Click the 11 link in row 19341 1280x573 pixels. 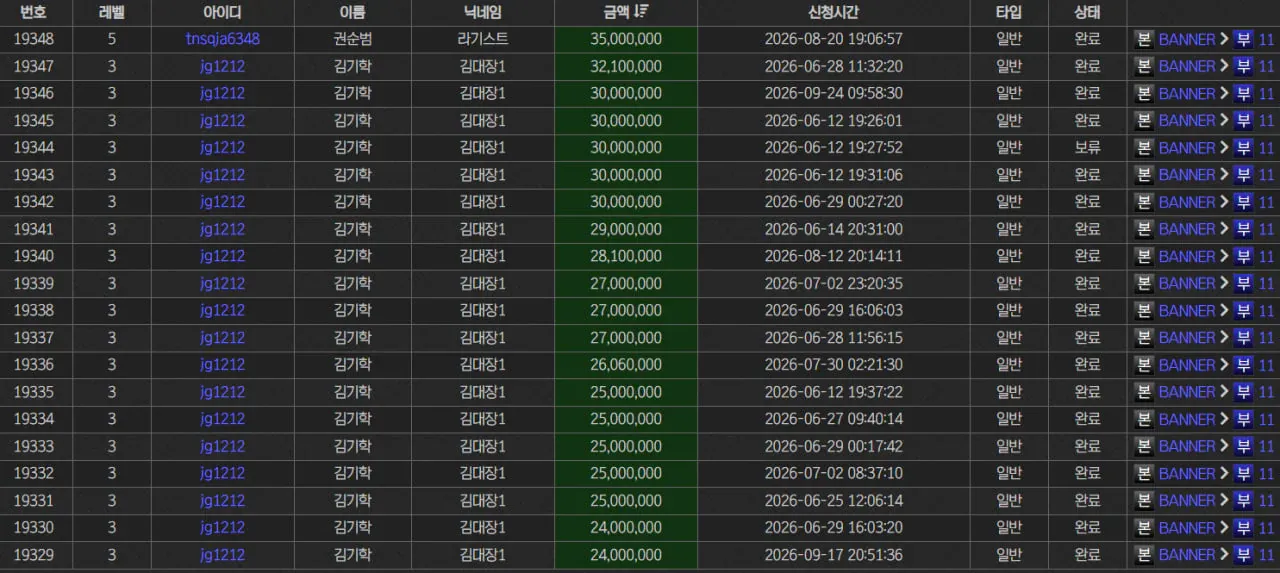point(1266,229)
